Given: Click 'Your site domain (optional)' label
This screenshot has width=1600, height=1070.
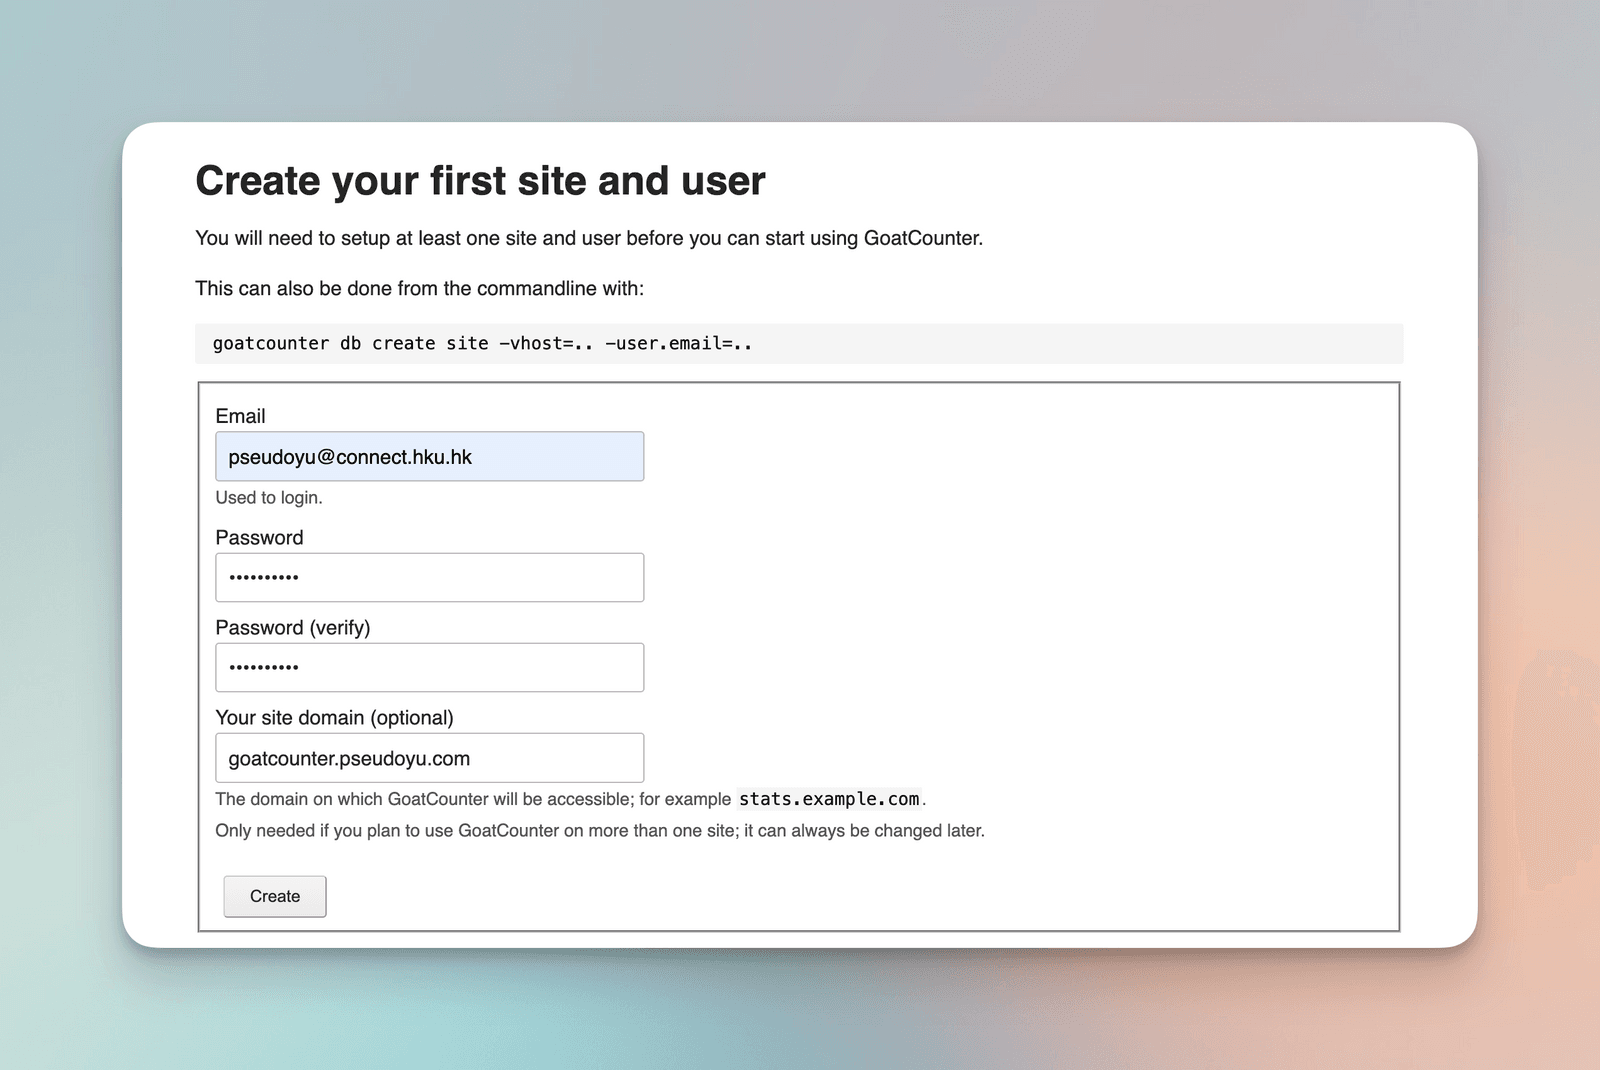Looking at the screenshot, I should (x=334, y=717).
